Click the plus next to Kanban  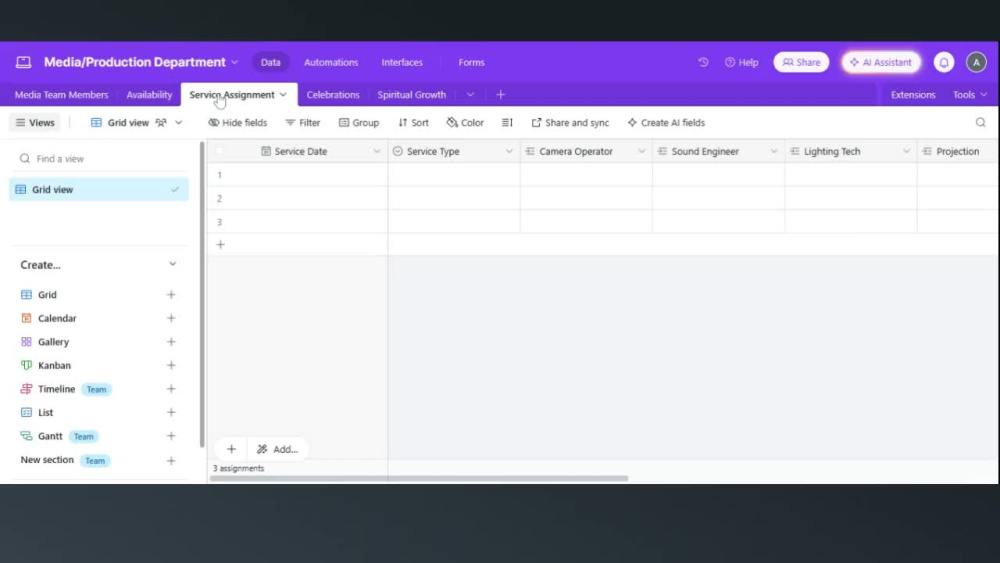click(x=171, y=365)
